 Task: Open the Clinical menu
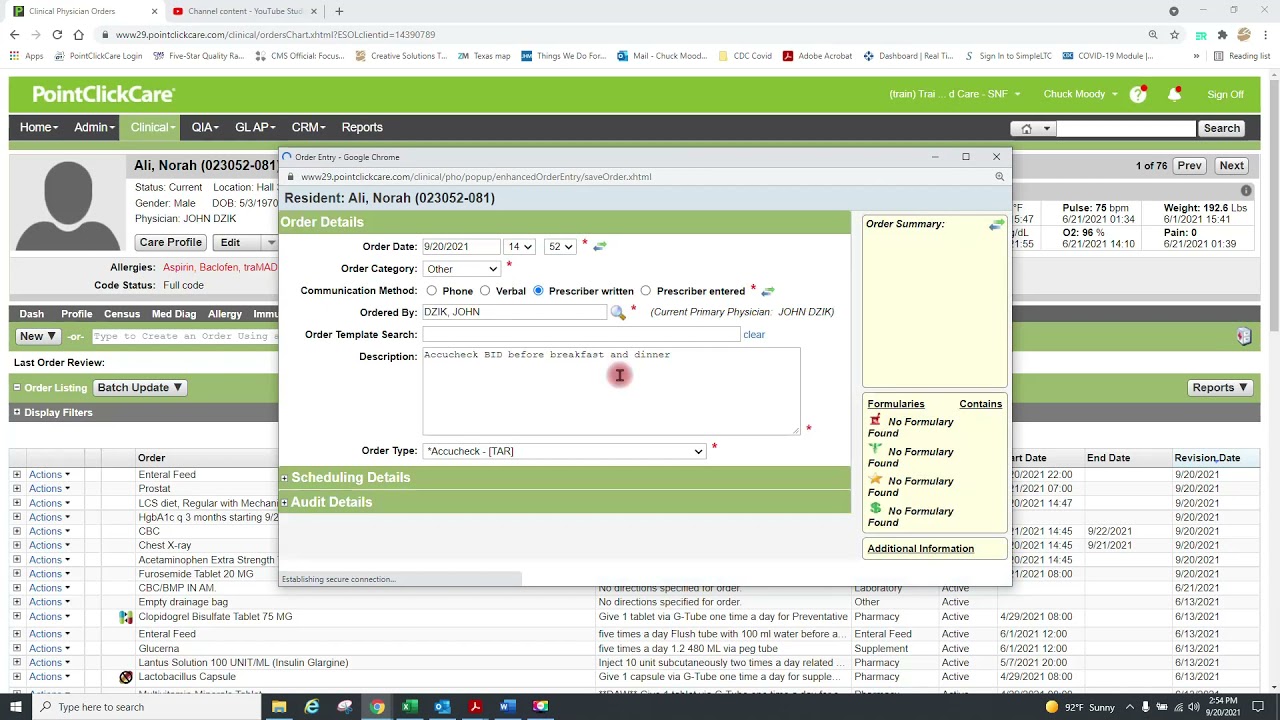pos(152,128)
